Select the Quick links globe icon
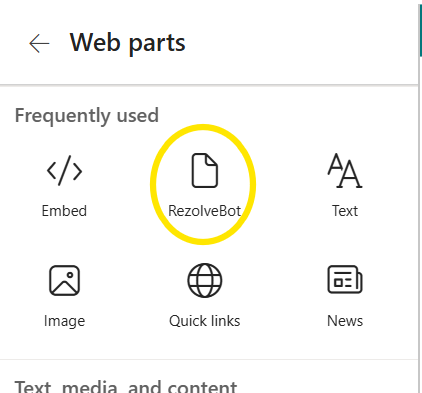The width and height of the screenshot is (422, 393). [205, 280]
